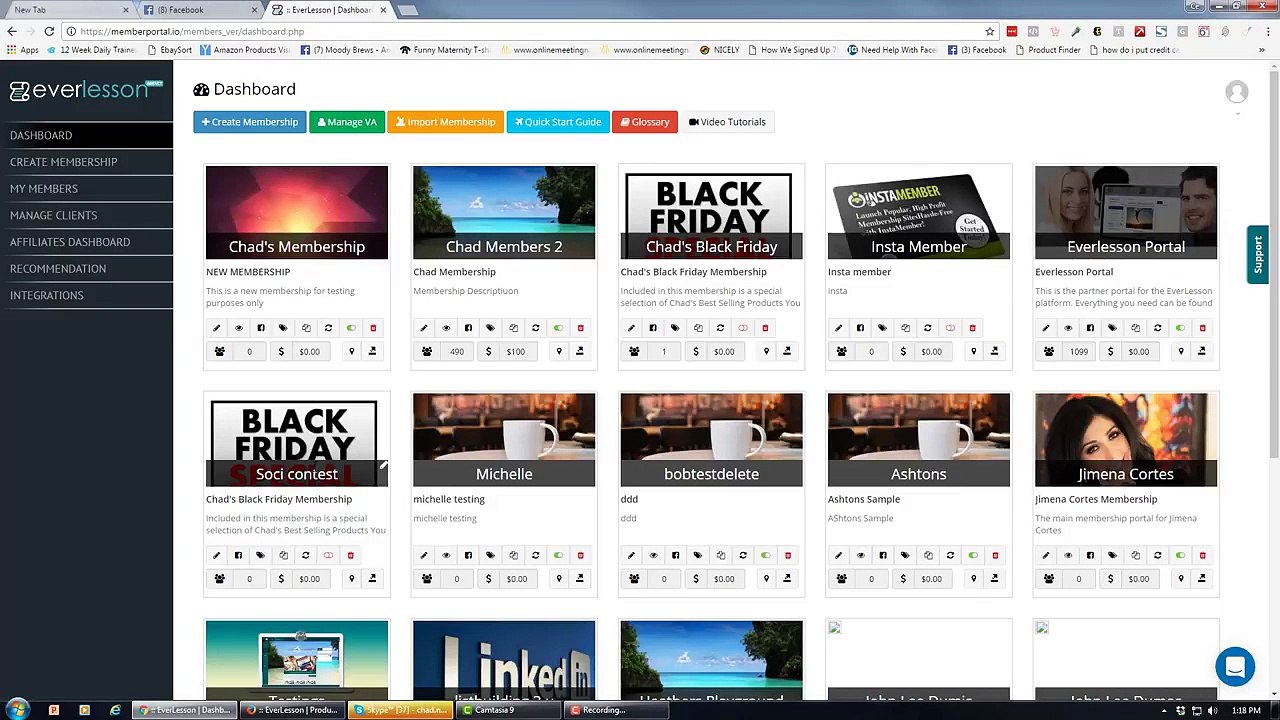Toggle active status switch on Chad's Membership
The width and height of the screenshot is (1280, 720).
pos(350,328)
